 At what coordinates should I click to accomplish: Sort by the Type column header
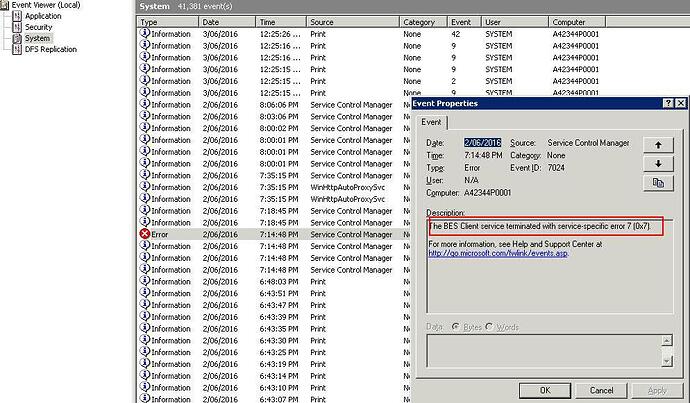pyautogui.click(x=167, y=22)
